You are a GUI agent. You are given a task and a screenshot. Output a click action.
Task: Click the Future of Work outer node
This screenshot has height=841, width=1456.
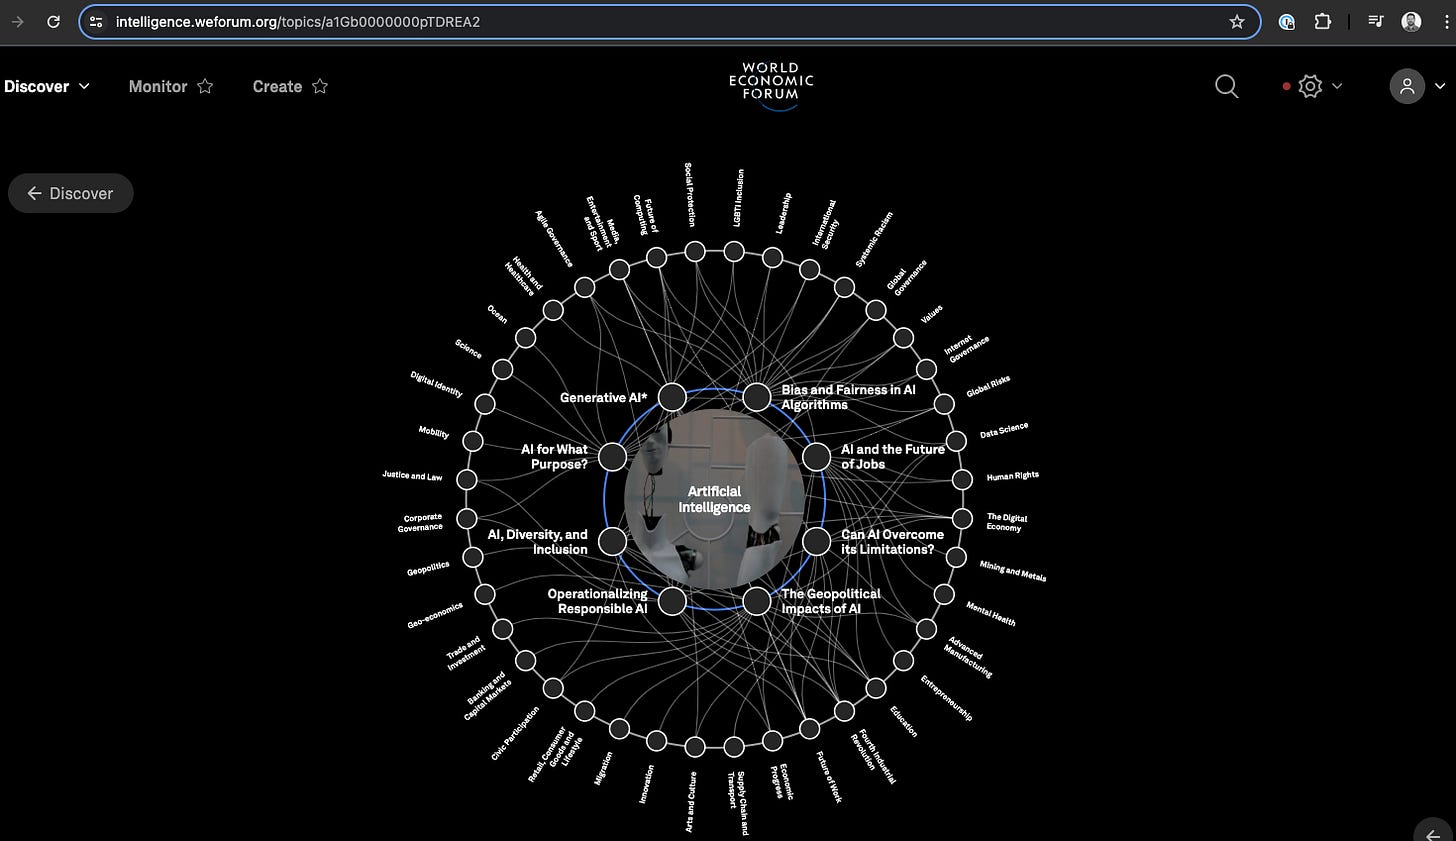pyautogui.click(x=810, y=729)
